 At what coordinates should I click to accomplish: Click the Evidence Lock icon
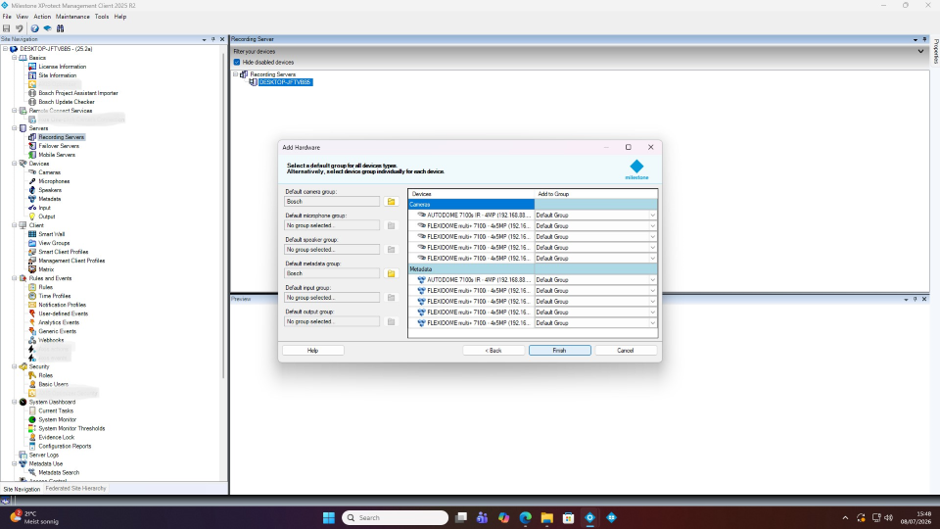32,437
